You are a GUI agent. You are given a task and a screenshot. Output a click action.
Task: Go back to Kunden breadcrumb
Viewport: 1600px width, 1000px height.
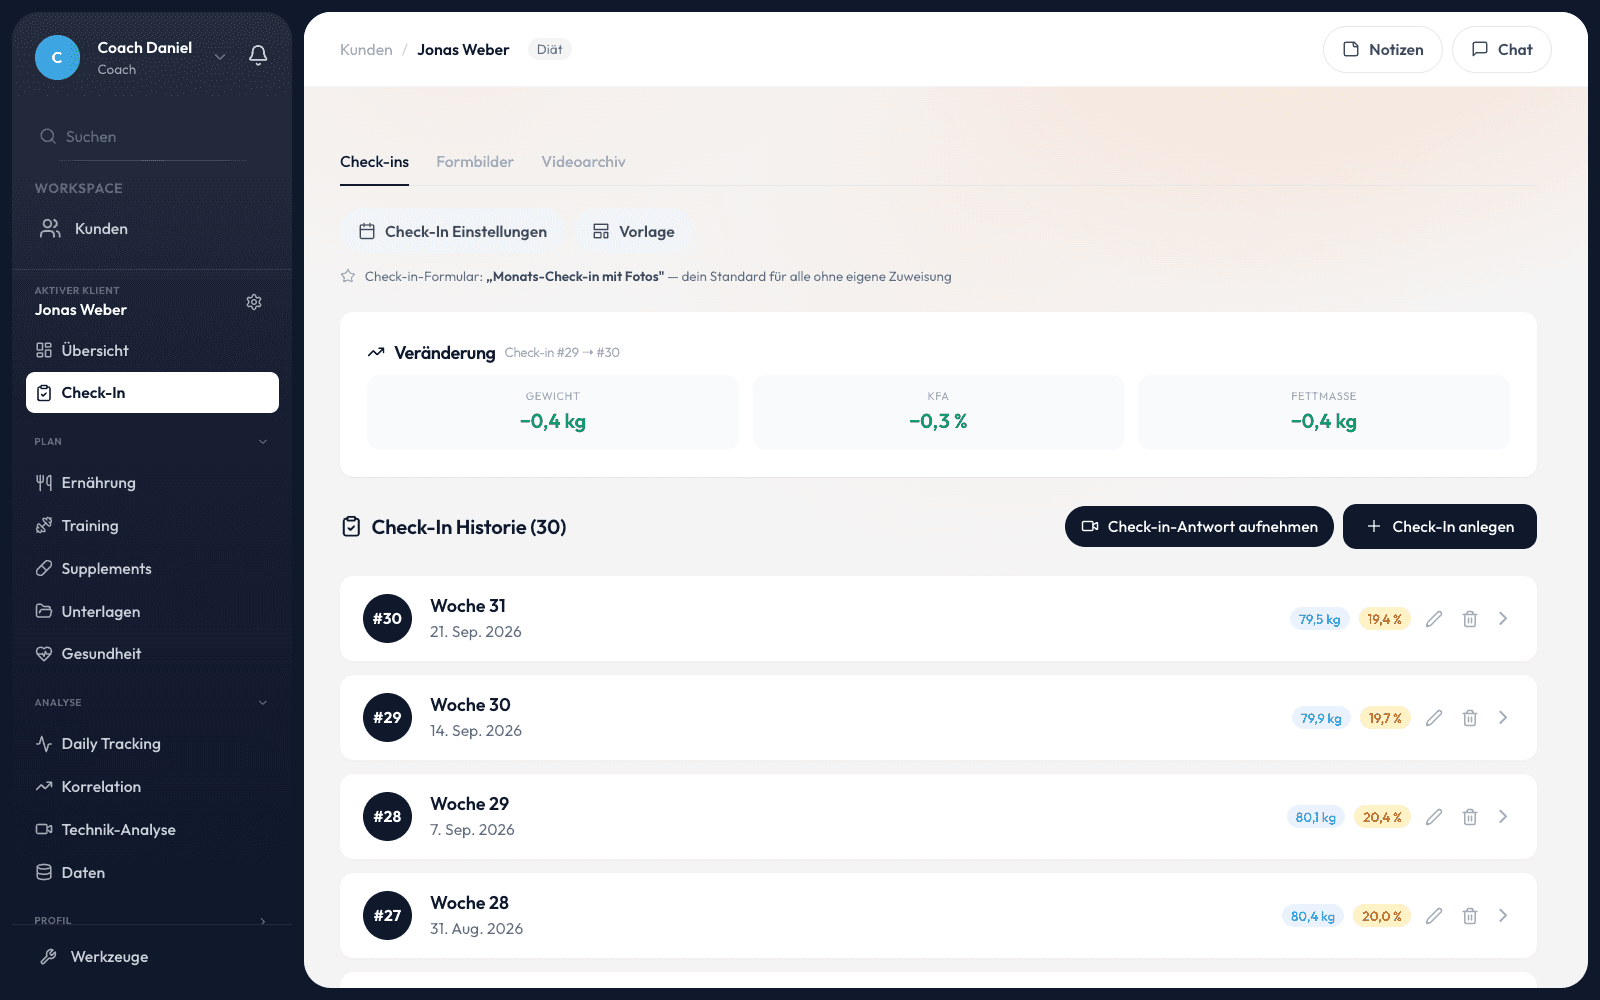366,50
